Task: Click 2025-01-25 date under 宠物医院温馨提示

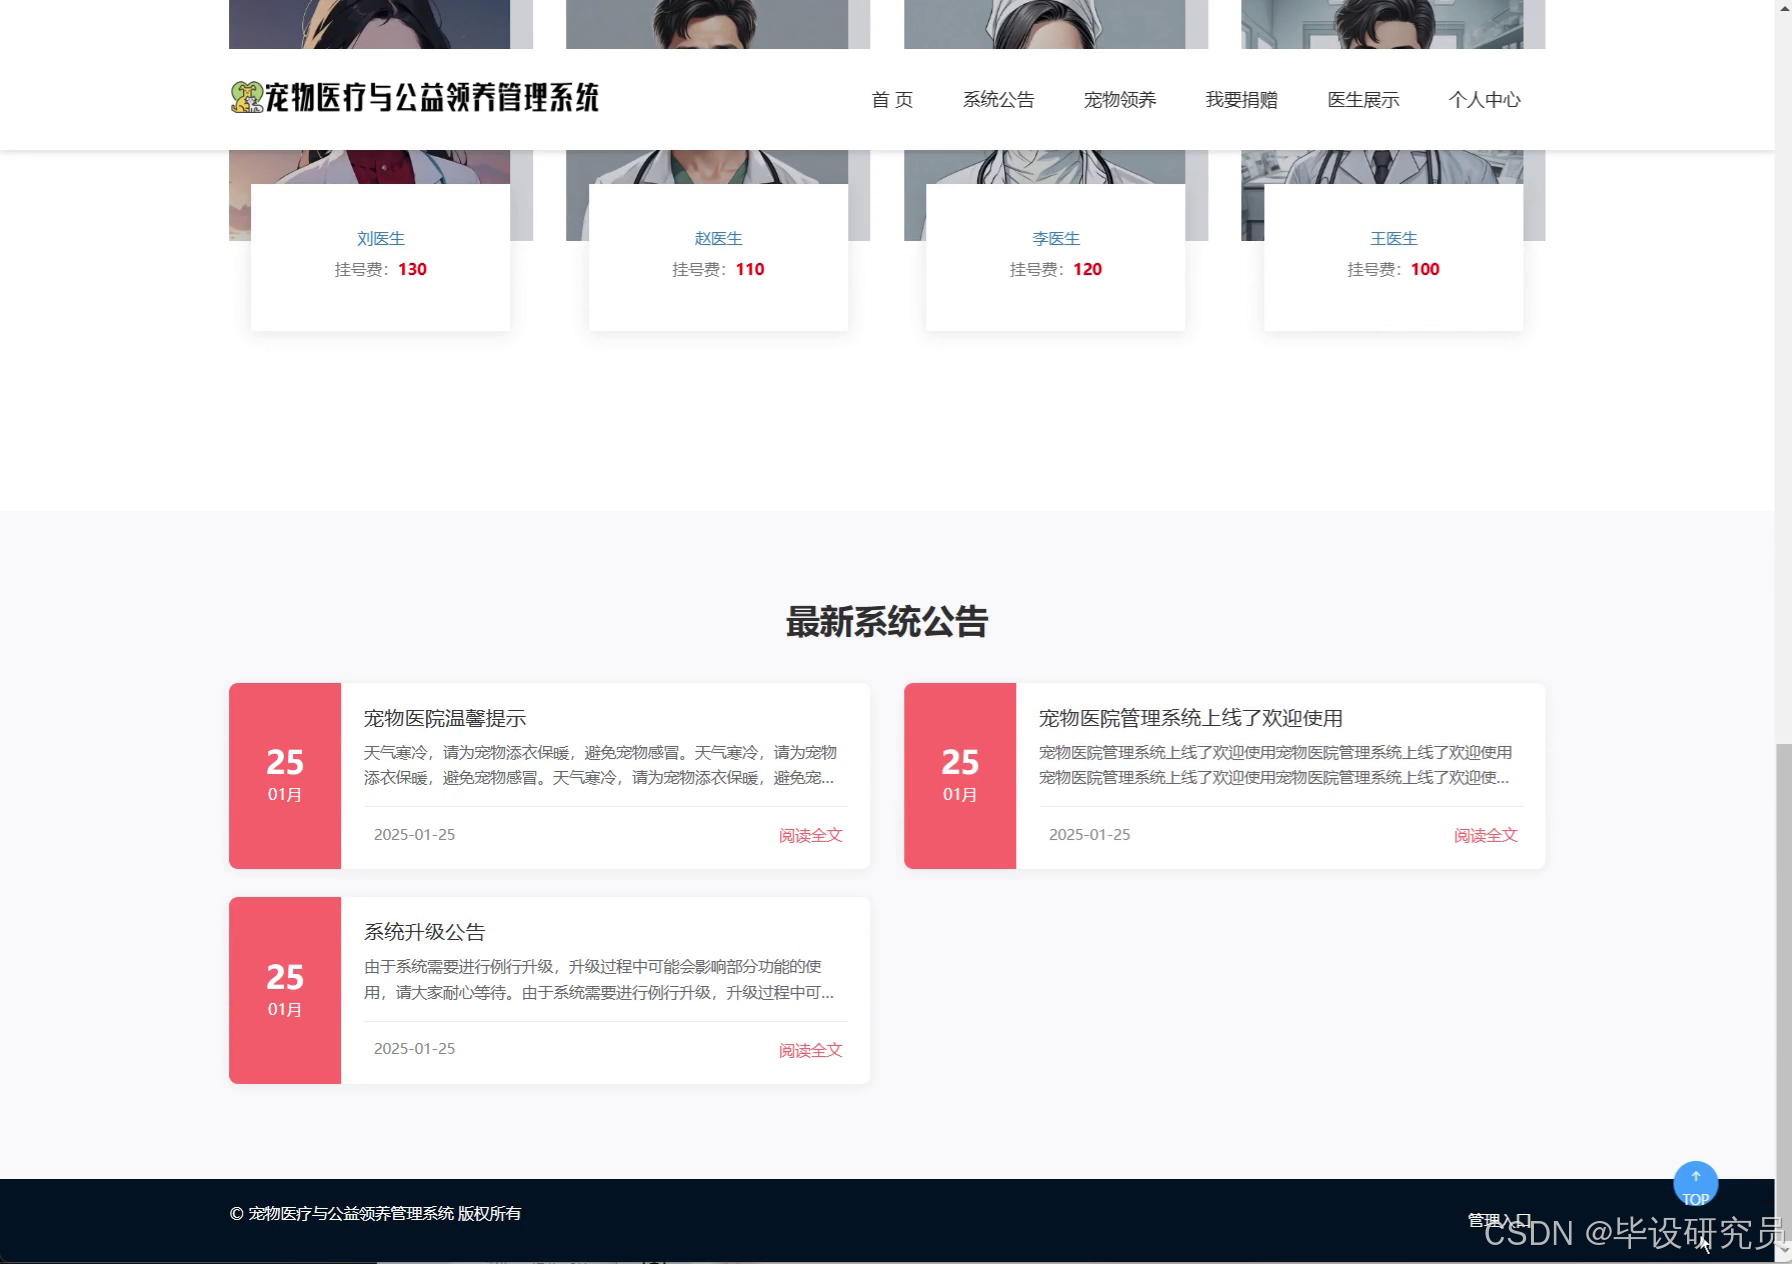Action: tap(414, 834)
